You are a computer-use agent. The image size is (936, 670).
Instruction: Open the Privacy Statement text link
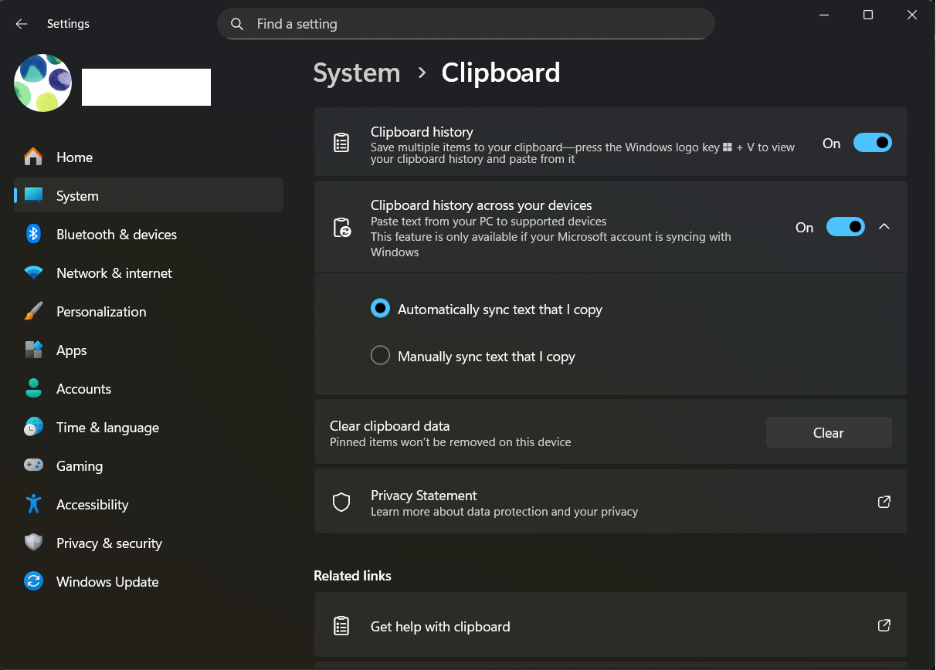click(423, 495)
